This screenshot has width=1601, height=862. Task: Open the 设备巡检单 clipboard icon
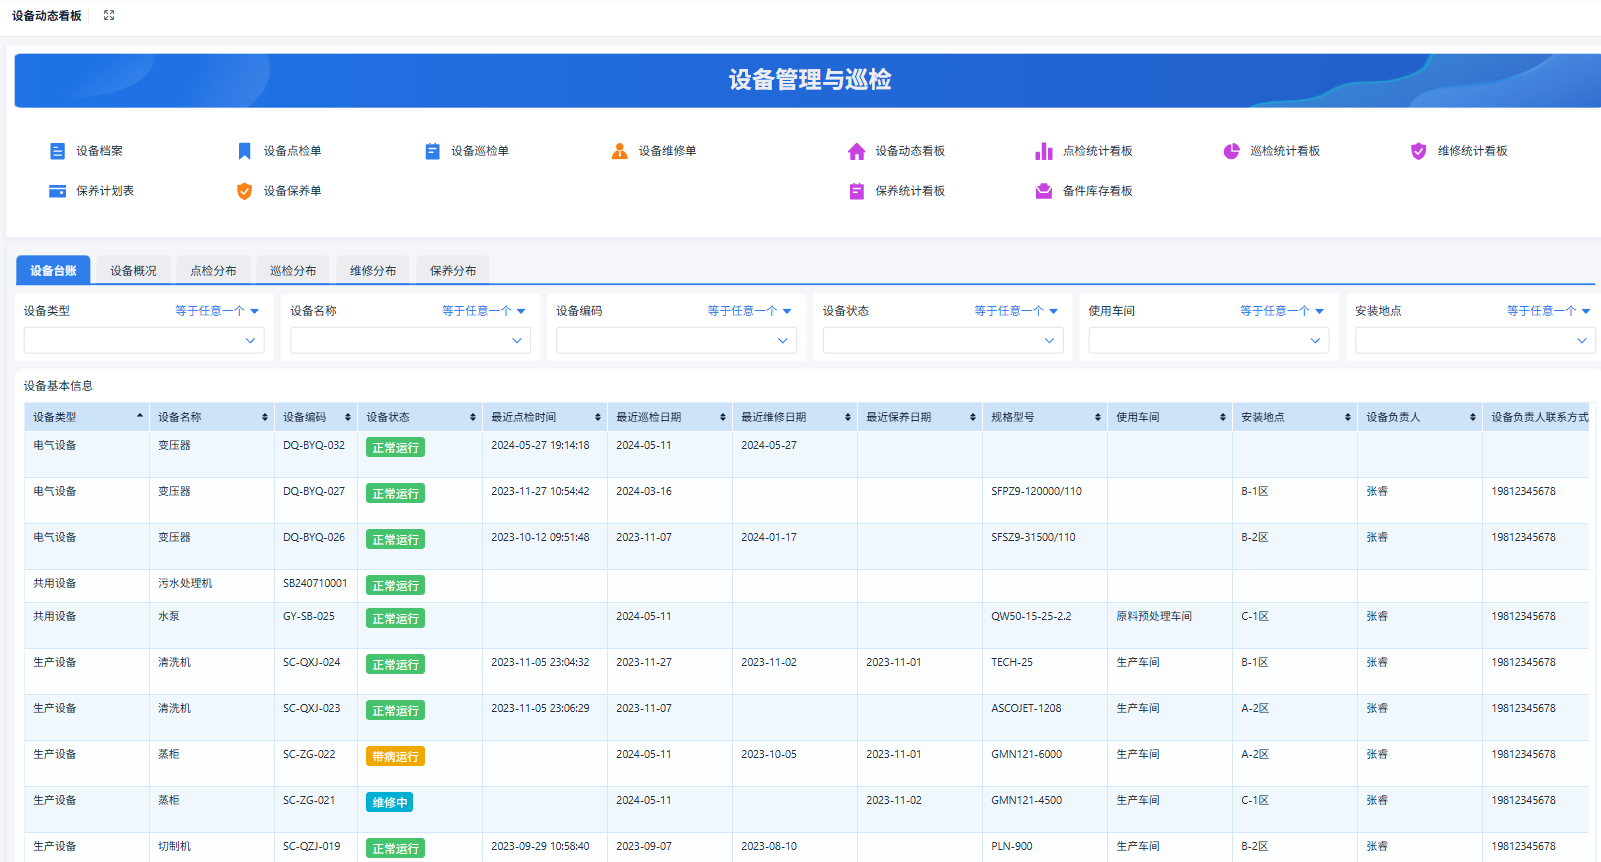point(432,151)
